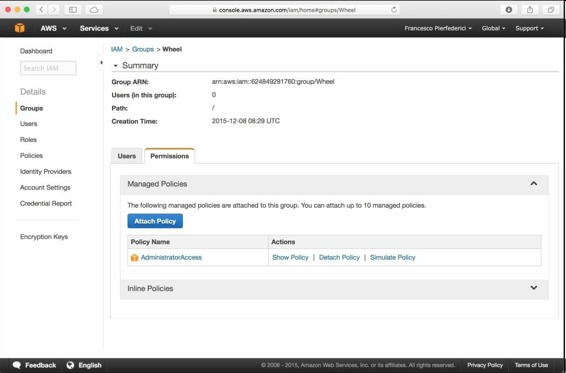Expand the Inline Policies section

pos(534,288)
